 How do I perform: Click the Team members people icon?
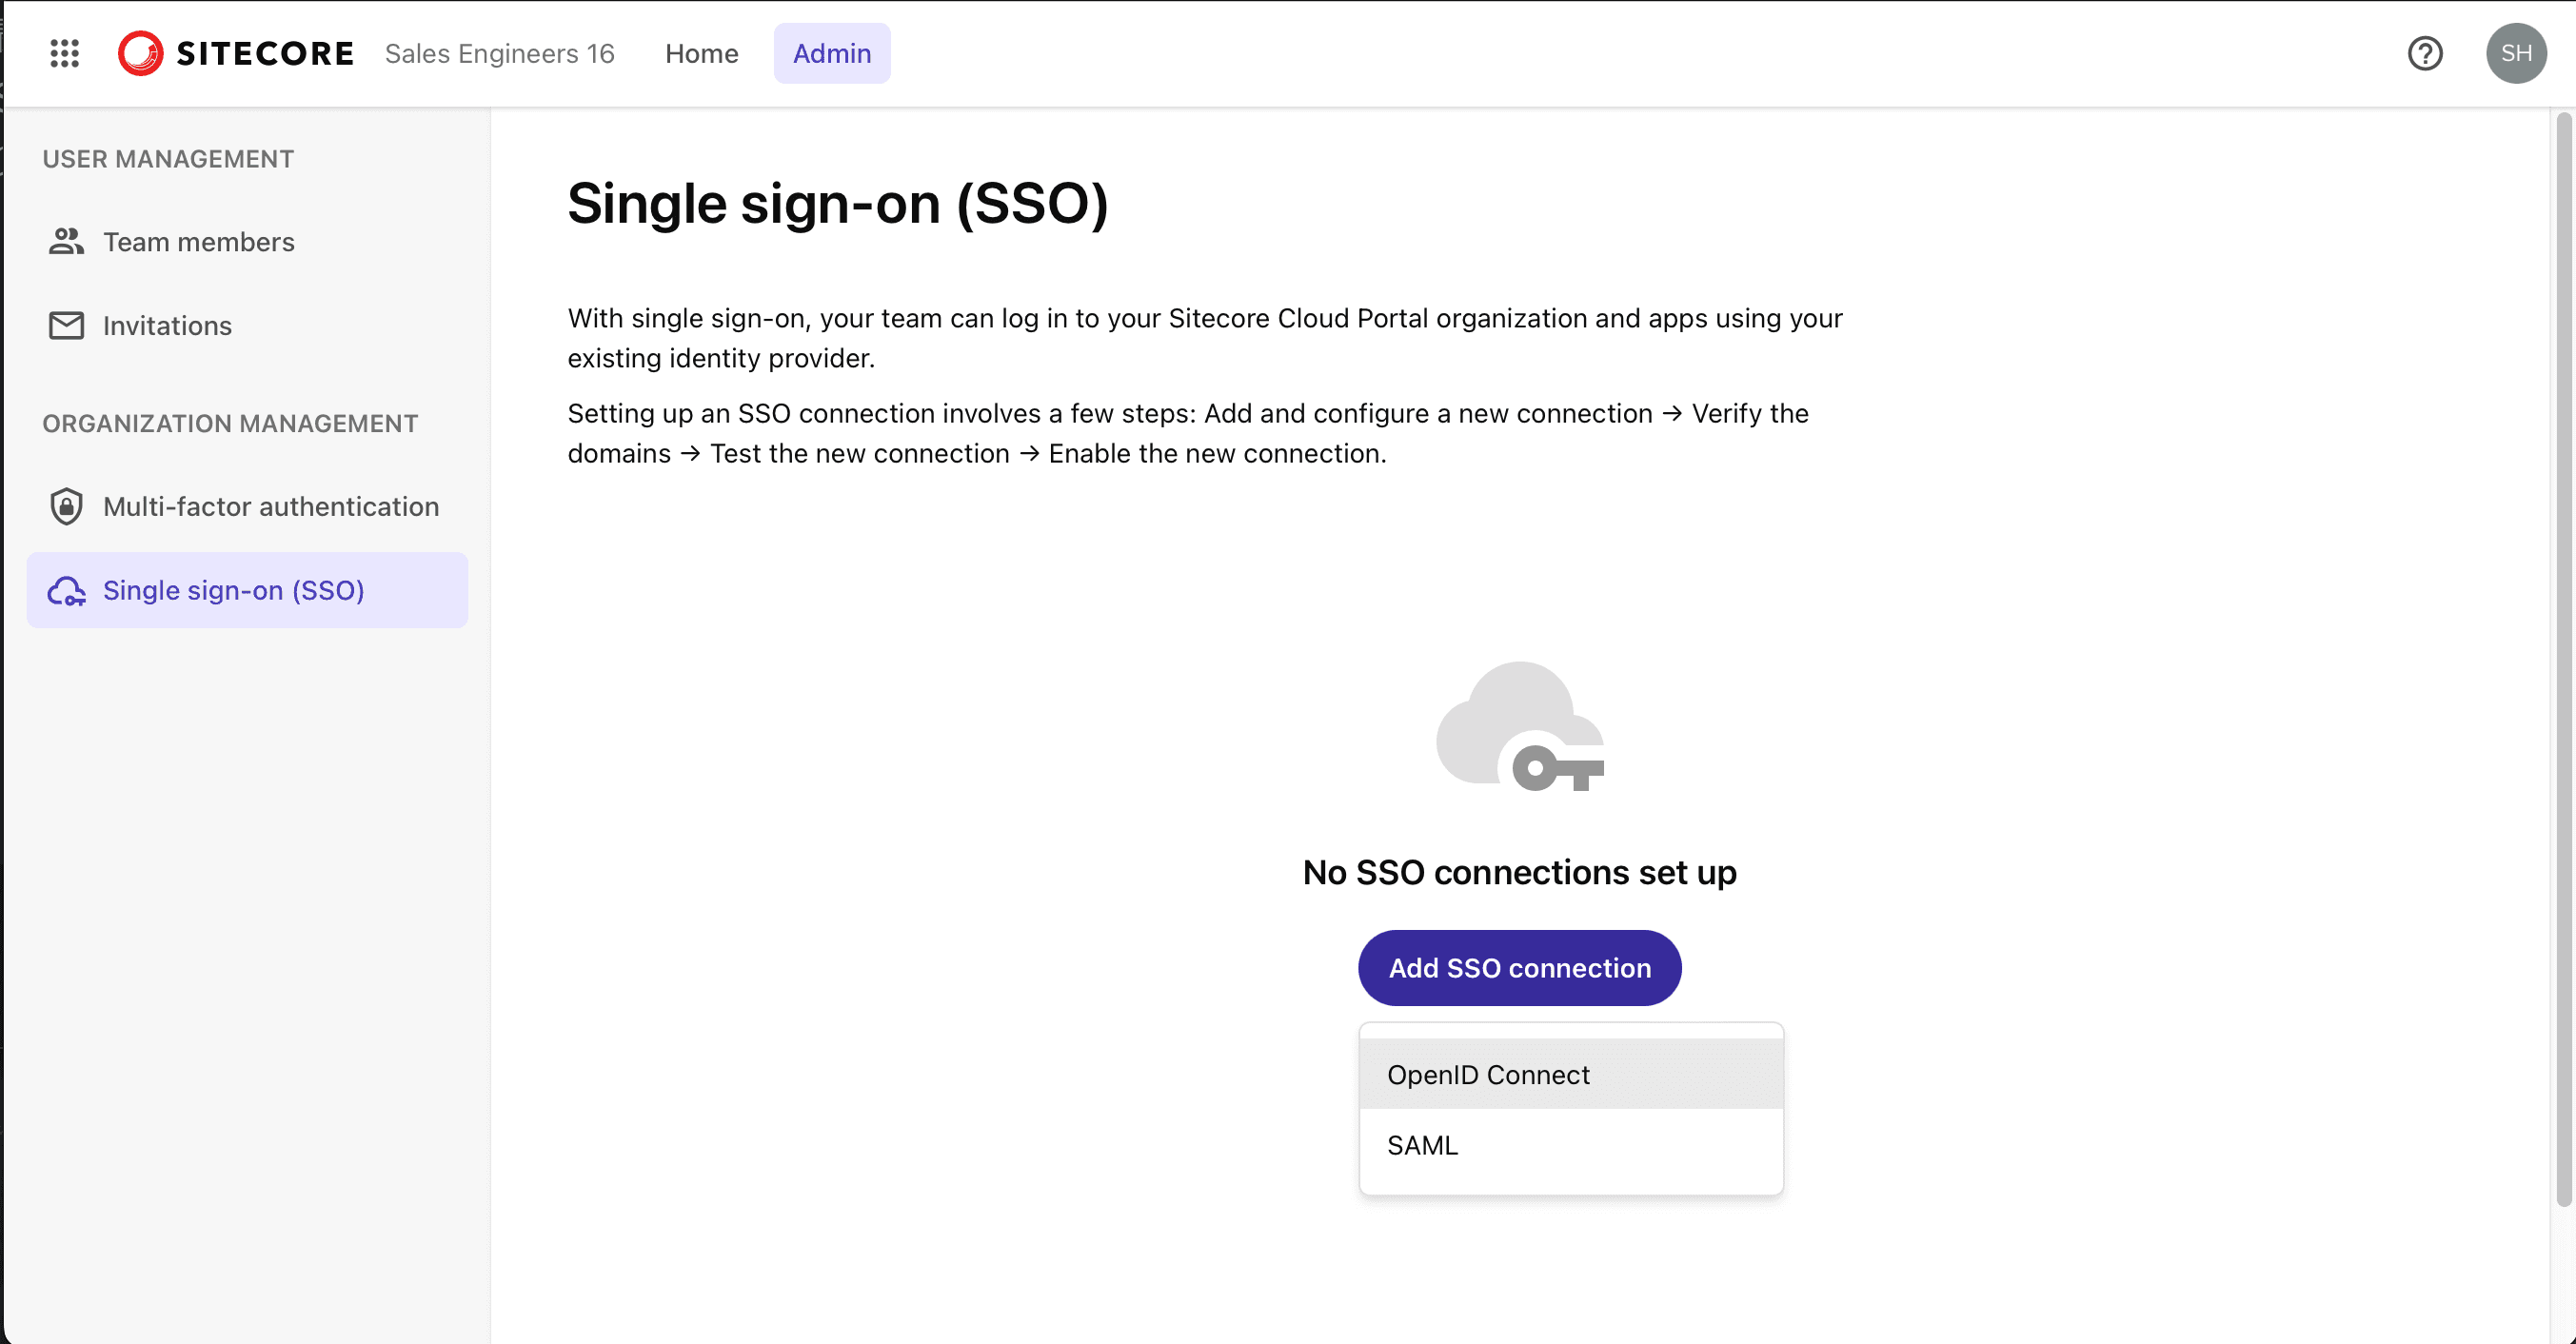pyautogui.click(x=66, y=241)
